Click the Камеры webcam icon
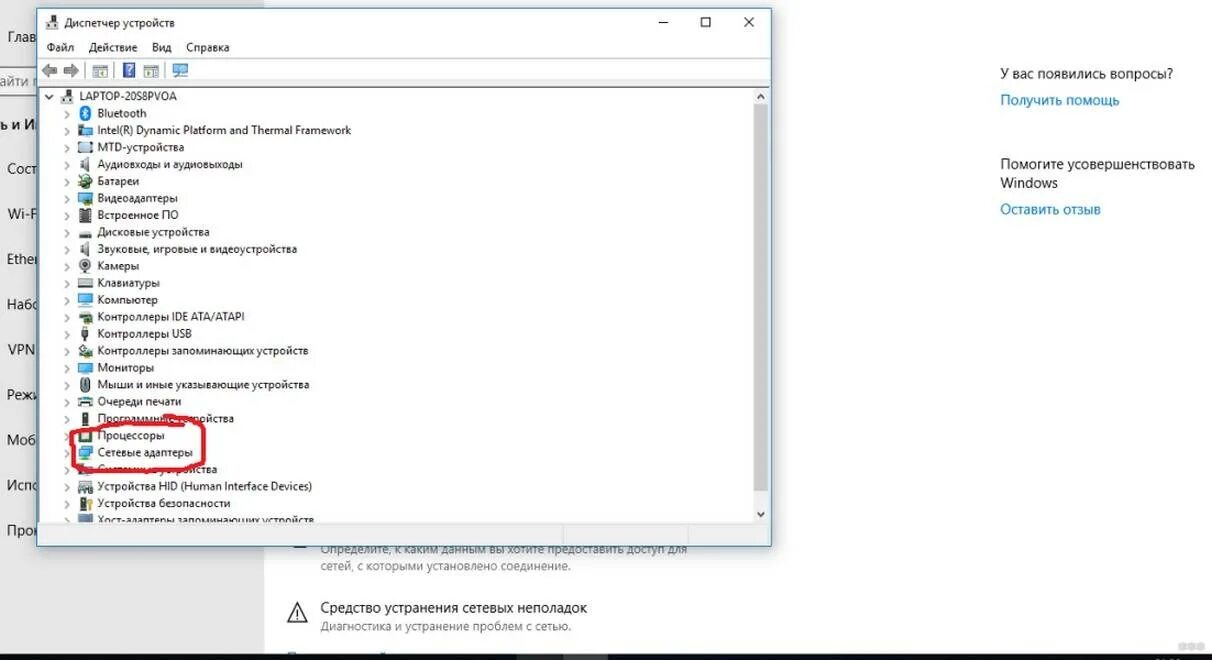Viewport: 1212px width, 660px height. point(86,266)
